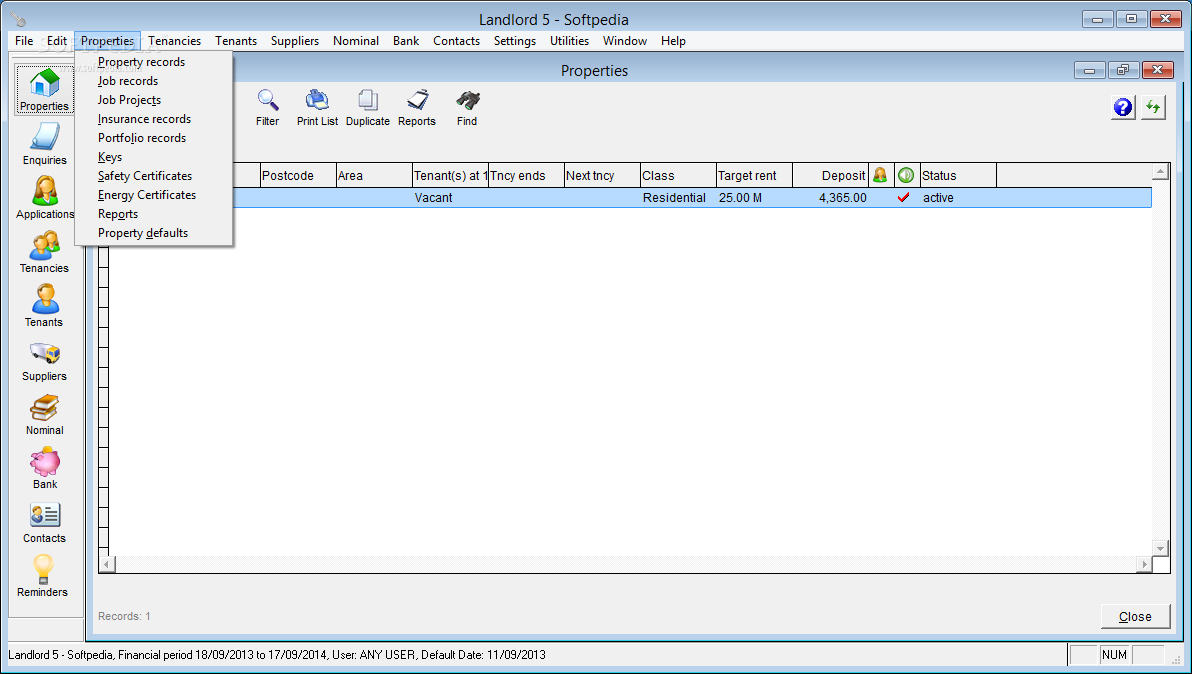Sort by the Area column header
This screenshot has height=674, width=1192.
coord(374,176)
